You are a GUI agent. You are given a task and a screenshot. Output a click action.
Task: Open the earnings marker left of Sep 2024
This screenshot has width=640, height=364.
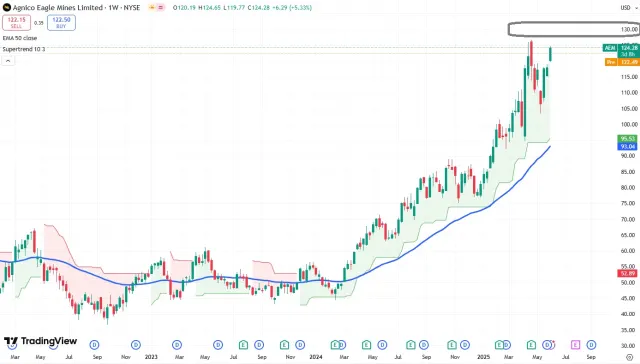(x=411, y=345)
